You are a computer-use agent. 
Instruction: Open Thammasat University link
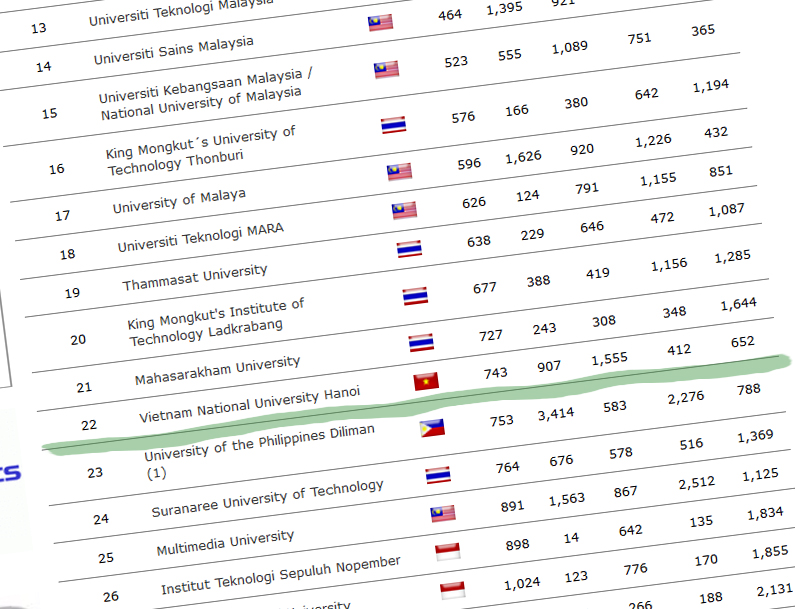(x=195, y=277)
